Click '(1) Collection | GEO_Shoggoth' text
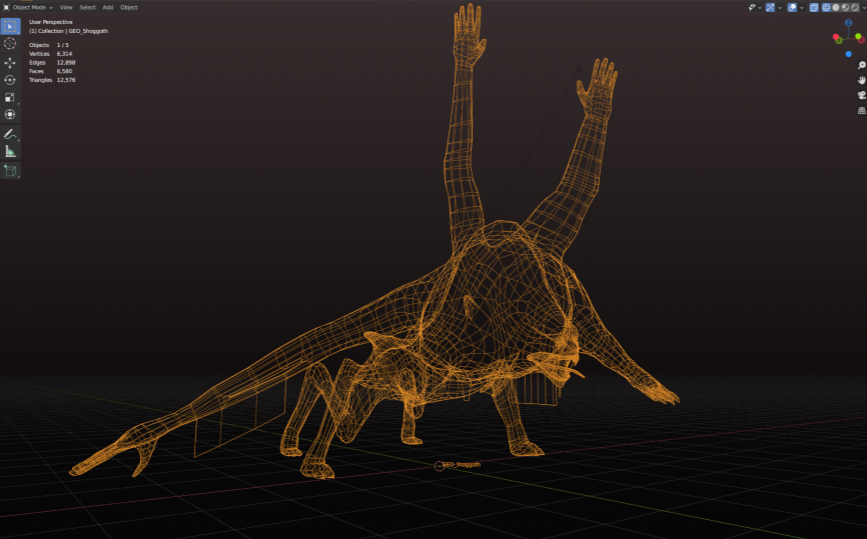 click(69, 31)
